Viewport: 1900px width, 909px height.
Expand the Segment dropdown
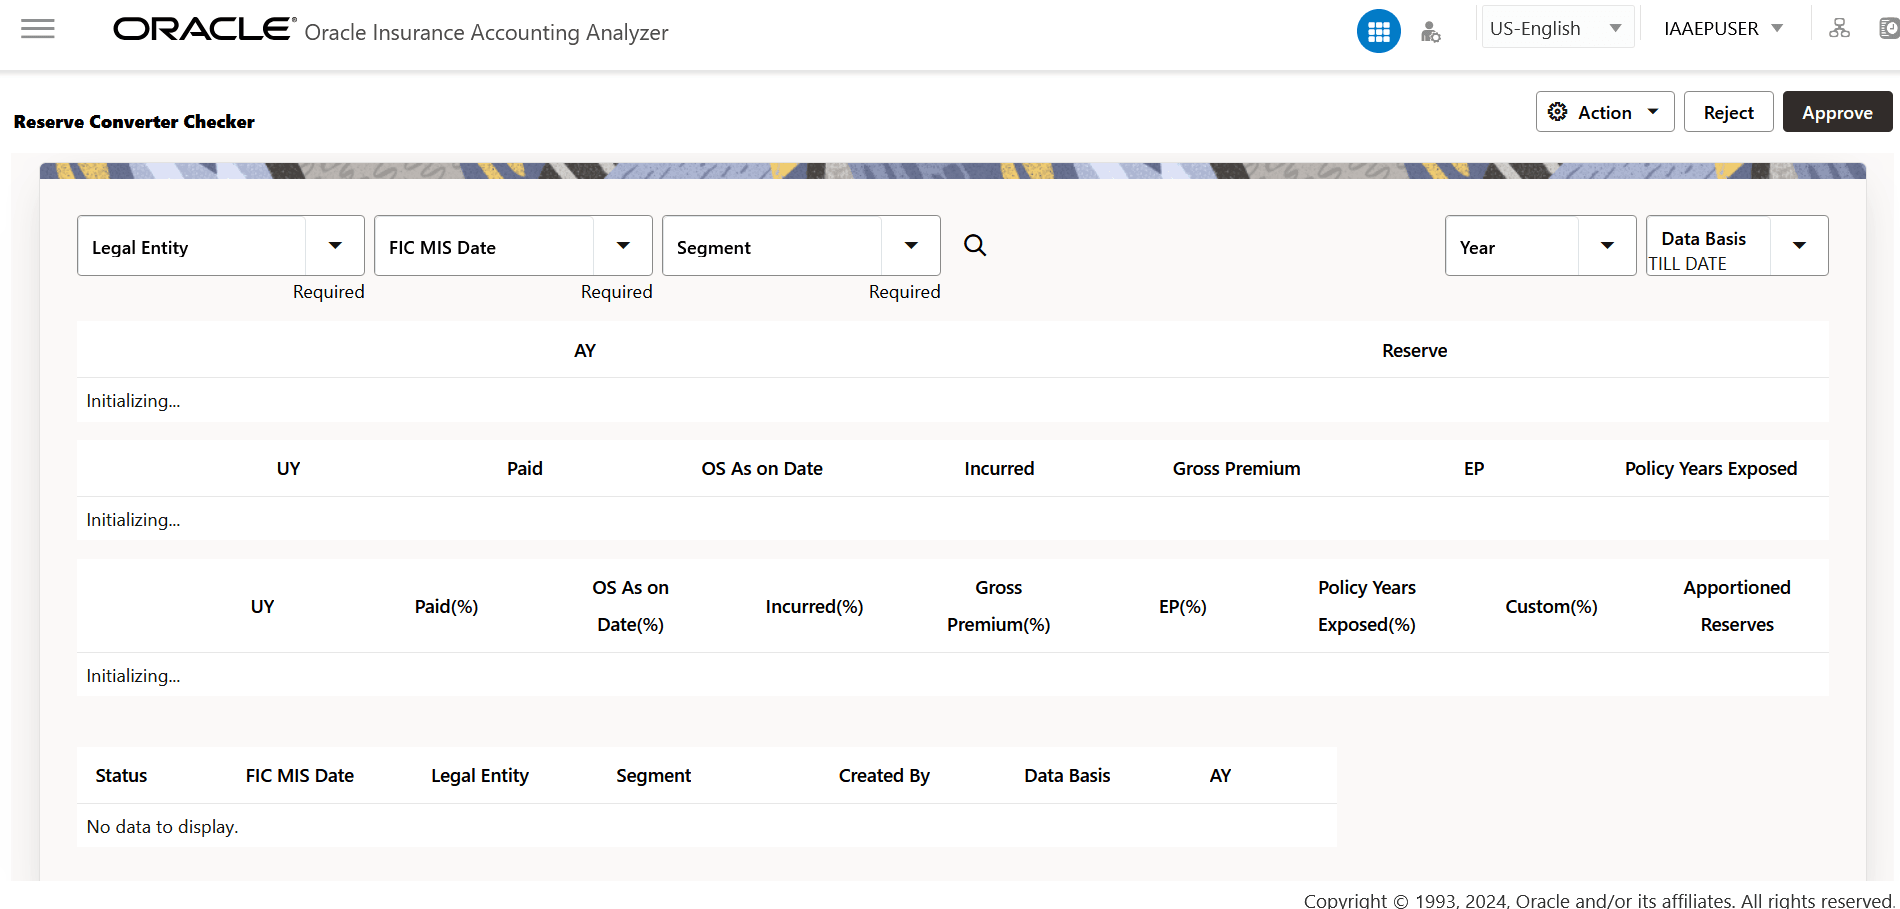pos(911,245)
